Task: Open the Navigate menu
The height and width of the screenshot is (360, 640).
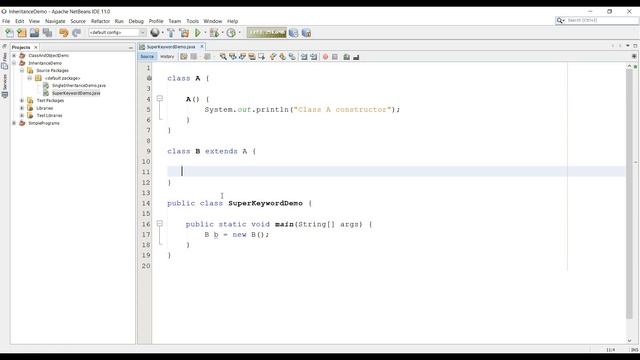Action: tap(55, 21)
